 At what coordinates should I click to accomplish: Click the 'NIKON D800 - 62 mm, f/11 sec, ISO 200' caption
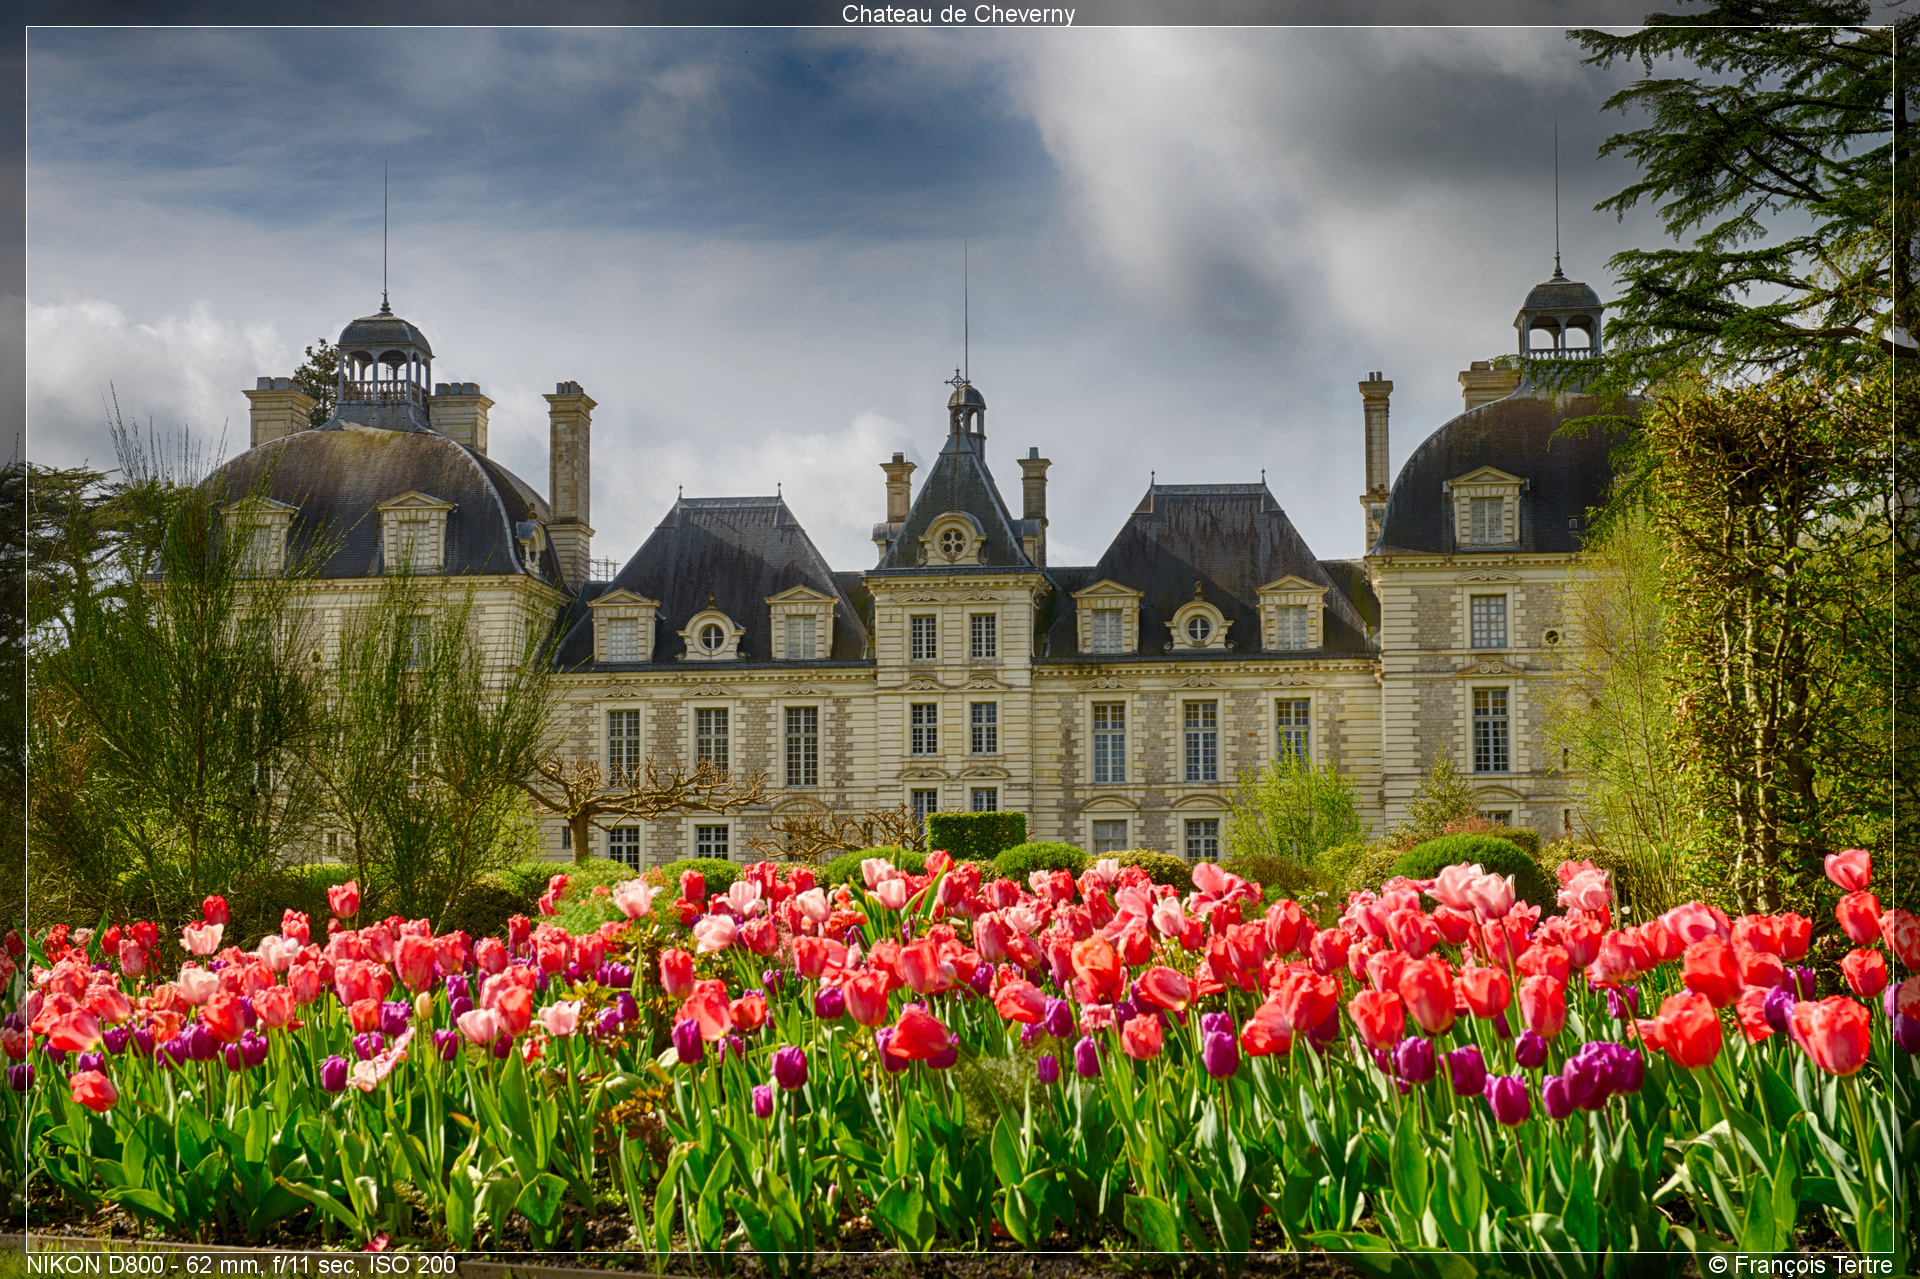[241, 1265]
